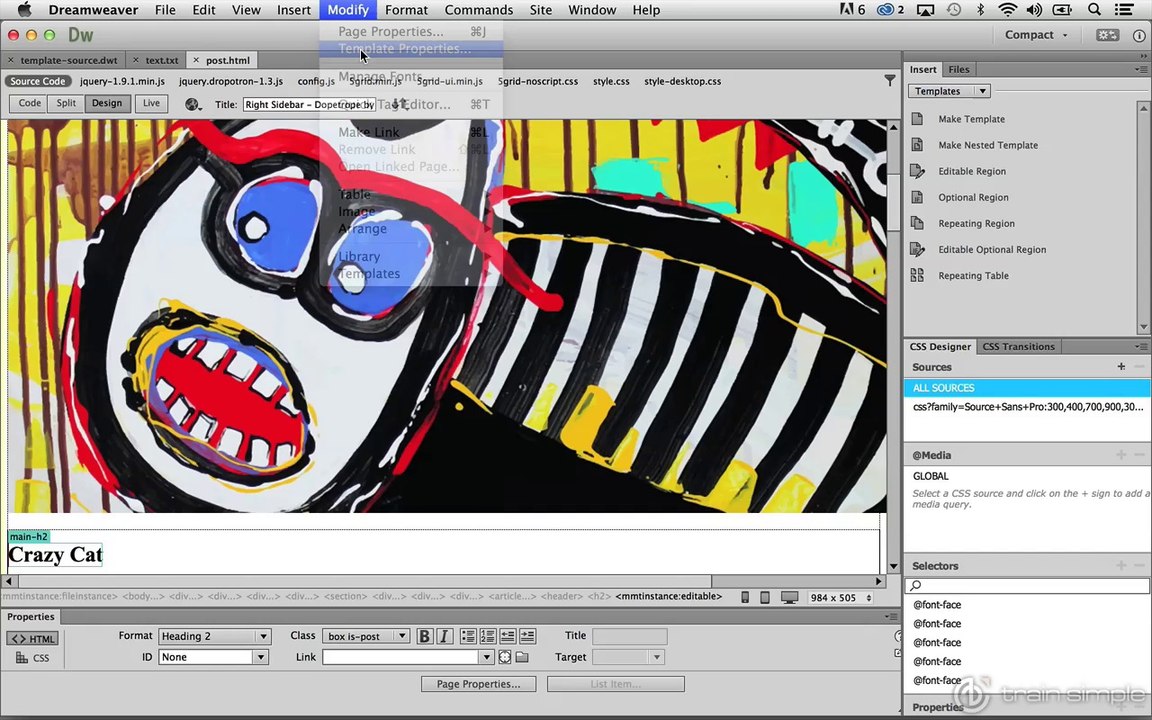Click the browse for file folder icon
The width and height of the screenshot is (1152, 720).
[x=522, y=657]
